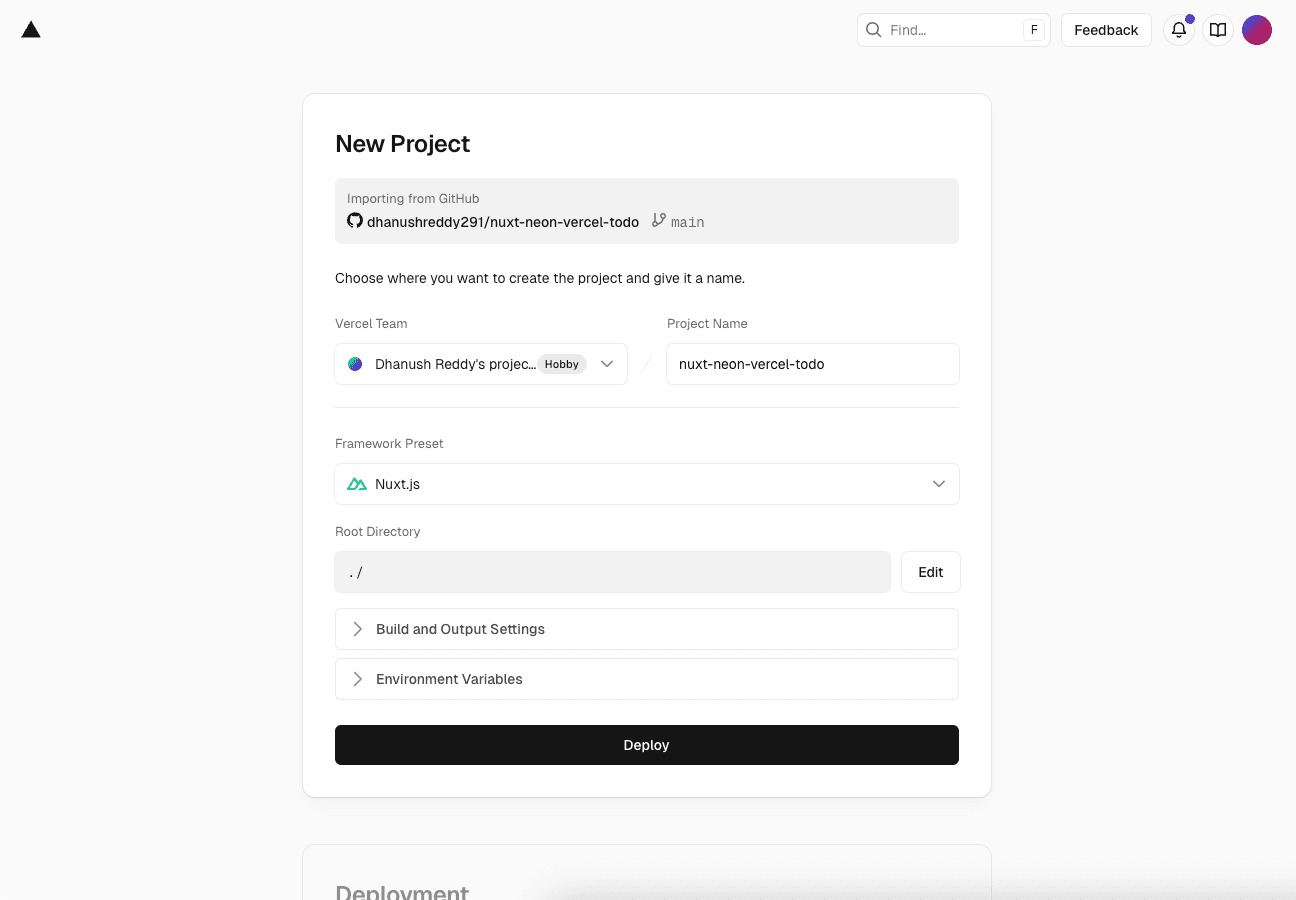Click Edit next to Root Directory
Screen dimensions: 1296x900
[x=930, y=571]
